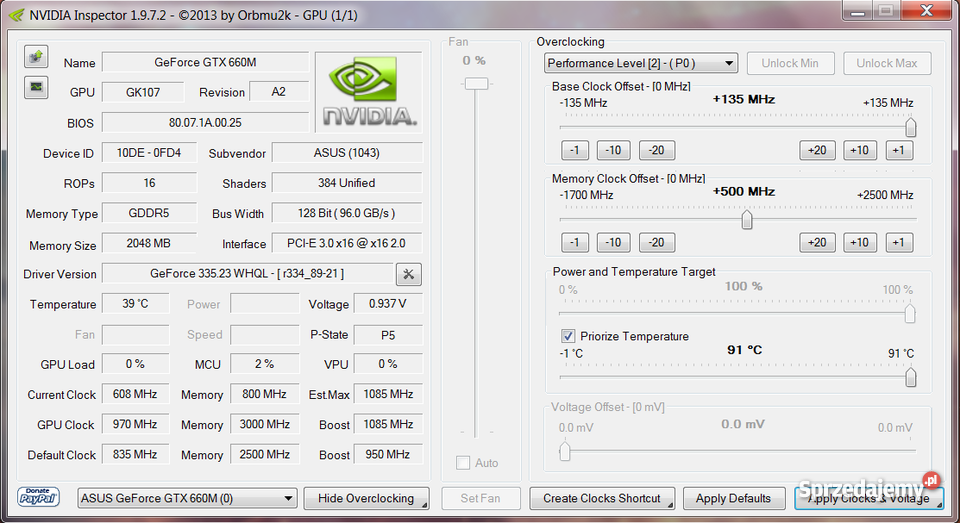Click the Voltage value 0.937 V
960x523 pixels.
pos(388,304)
